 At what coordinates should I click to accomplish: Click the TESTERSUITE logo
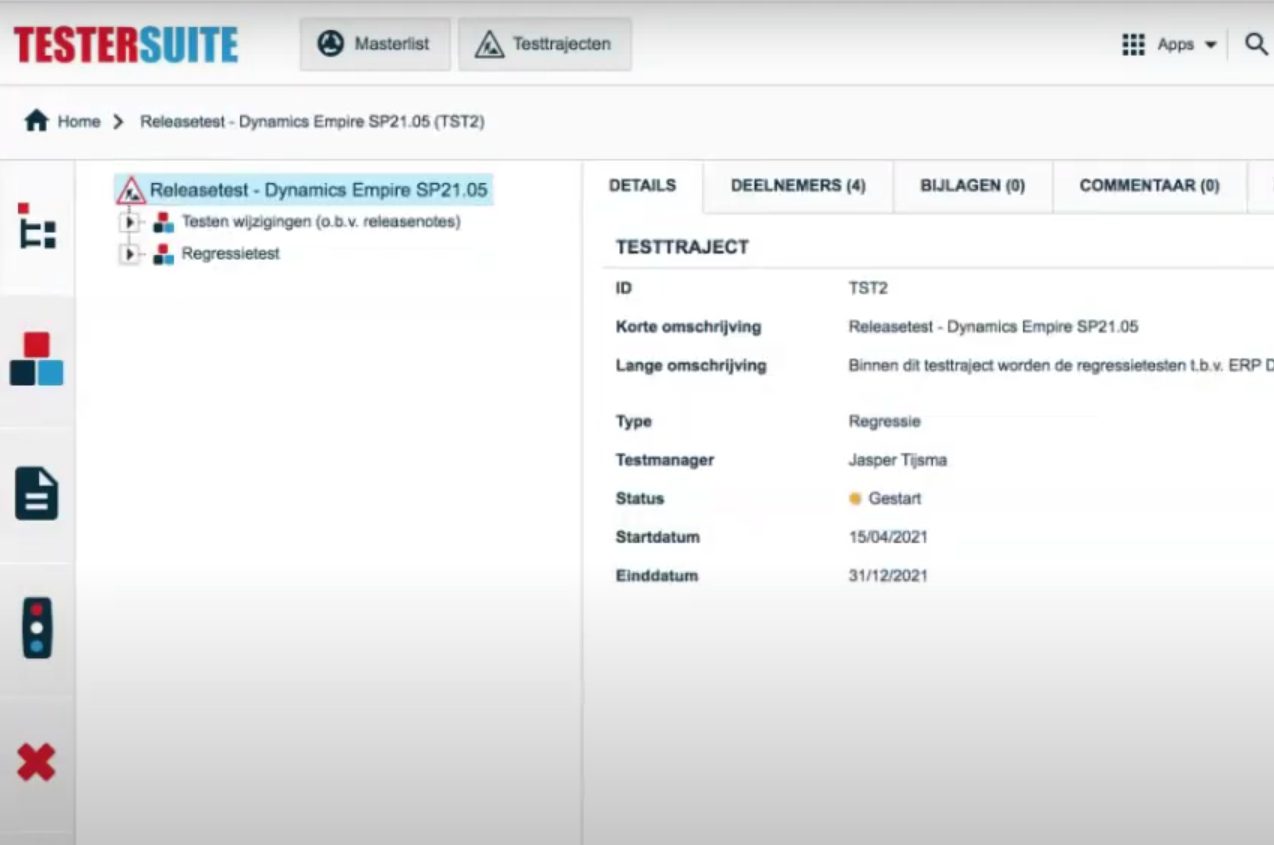[x=126, y=45]
